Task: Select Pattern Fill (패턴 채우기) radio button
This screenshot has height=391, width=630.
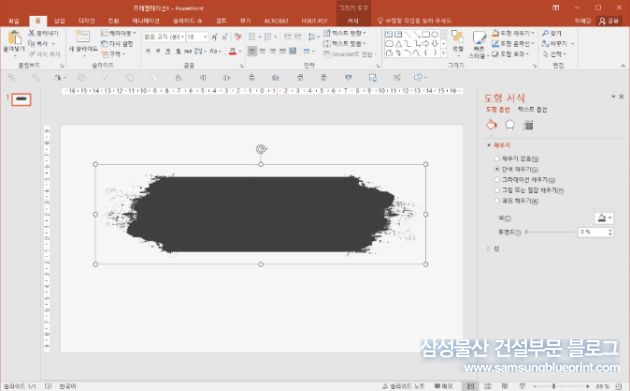Action: 497,201
